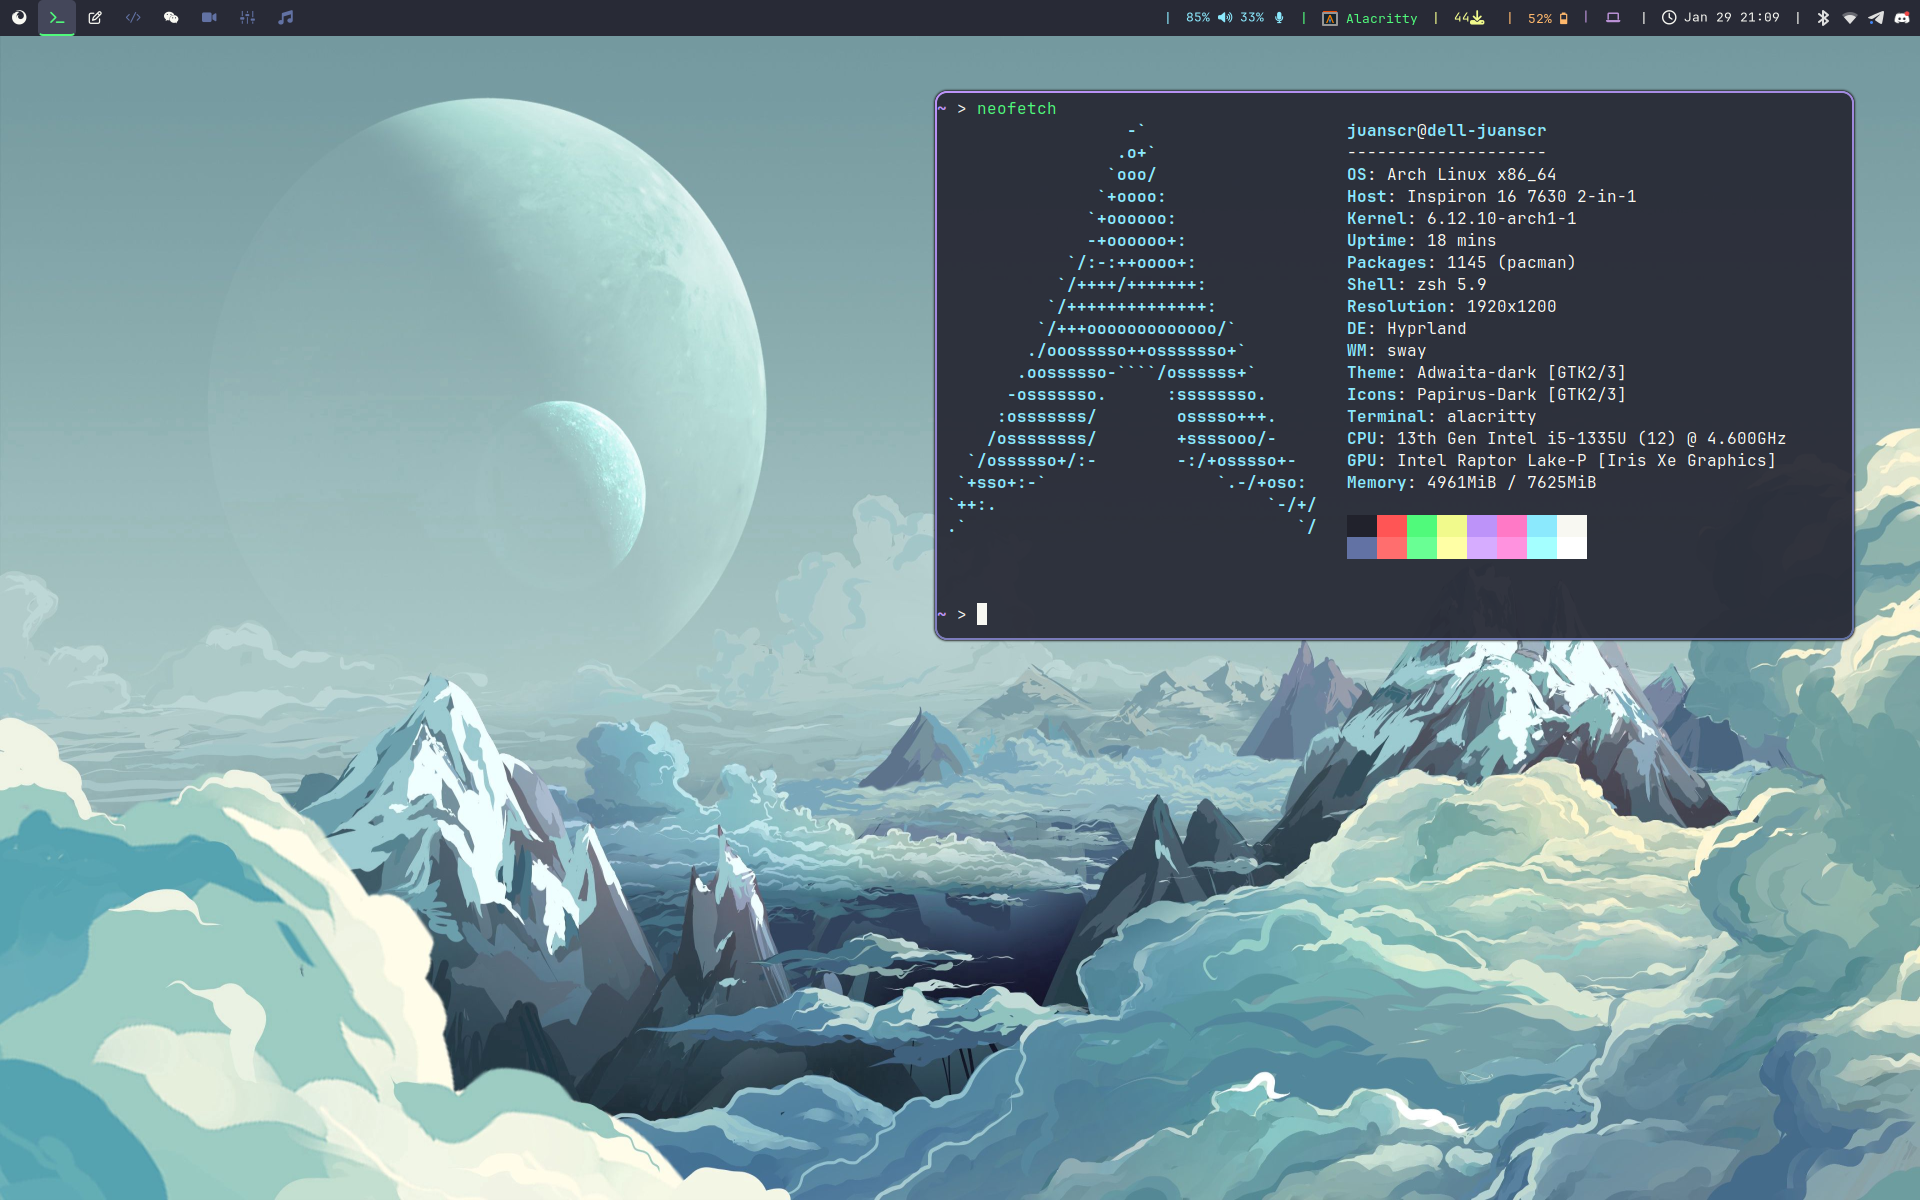Open the audio mixer sliders workspace
Image resolution: width=1920 pixels, height=1200 pixels.
247,17
